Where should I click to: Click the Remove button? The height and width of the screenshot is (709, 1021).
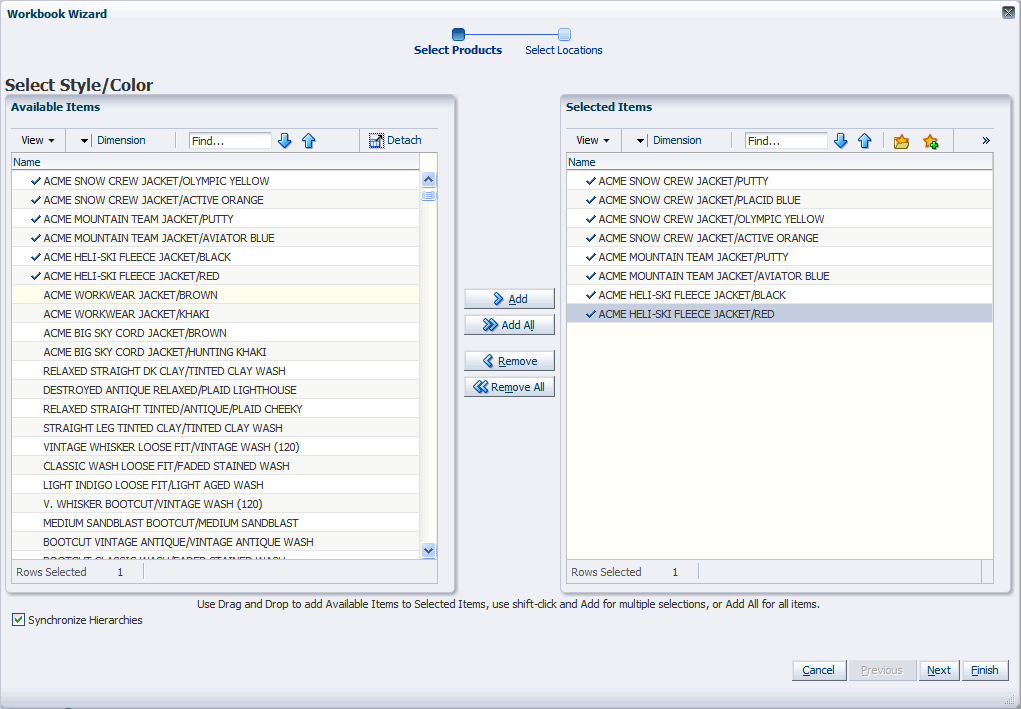tap(509, 361)
